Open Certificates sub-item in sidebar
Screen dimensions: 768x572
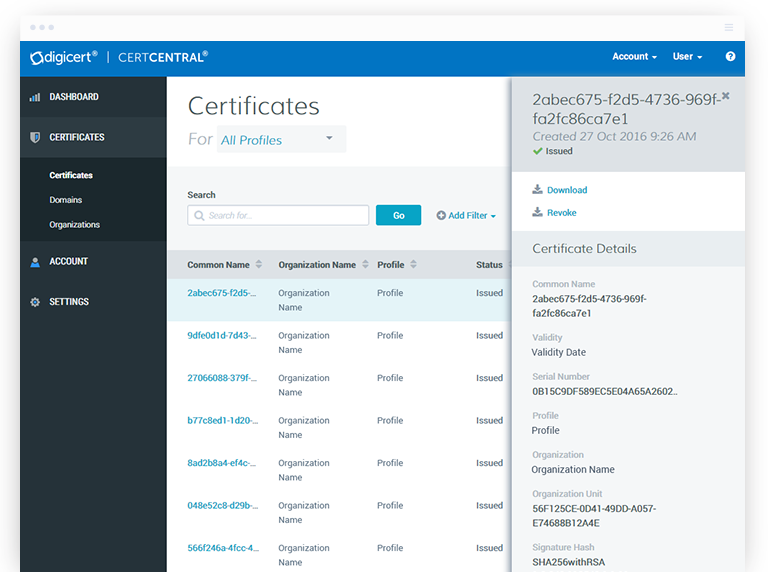pyautogui.click(x=71, y=175)
